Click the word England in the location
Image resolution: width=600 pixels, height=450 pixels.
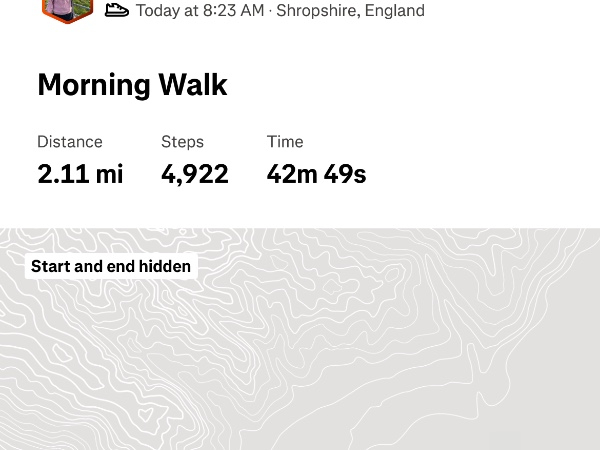pos(396,11)
